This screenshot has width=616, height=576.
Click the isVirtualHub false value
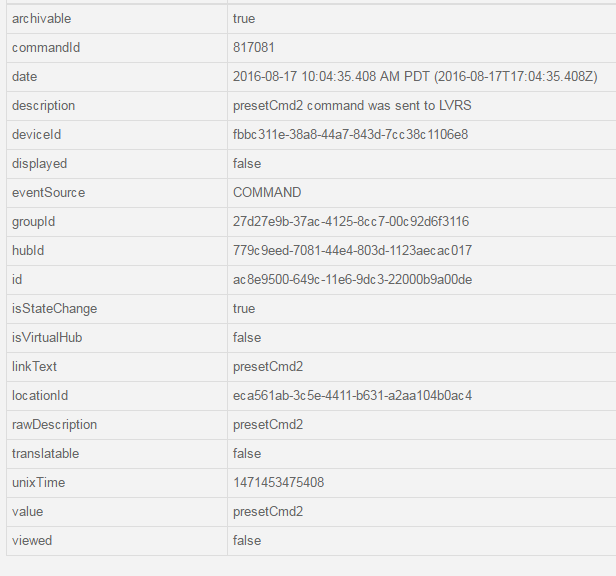pyautogui.click(x=247, y=338)
